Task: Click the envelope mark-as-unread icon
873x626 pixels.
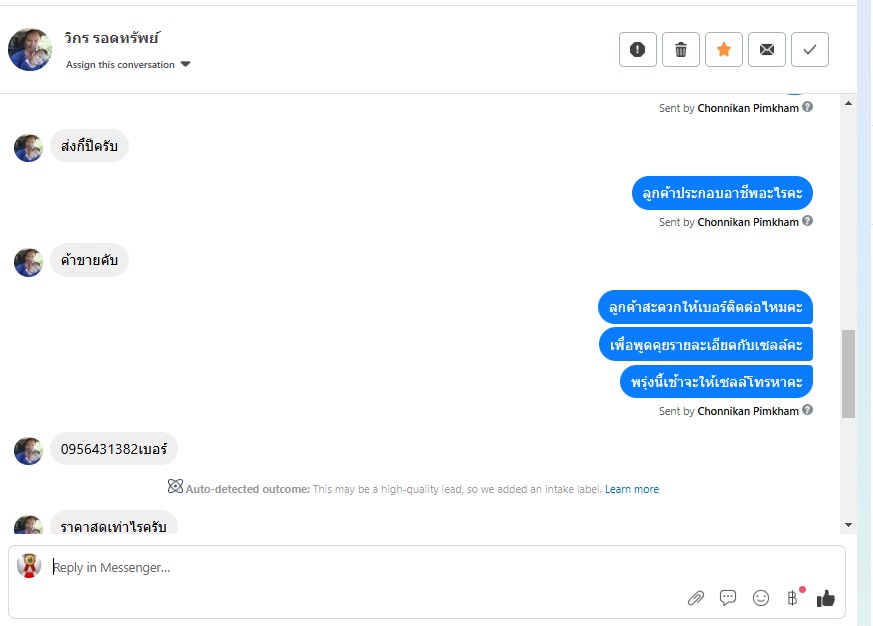Action: click(x=767, y=49)
